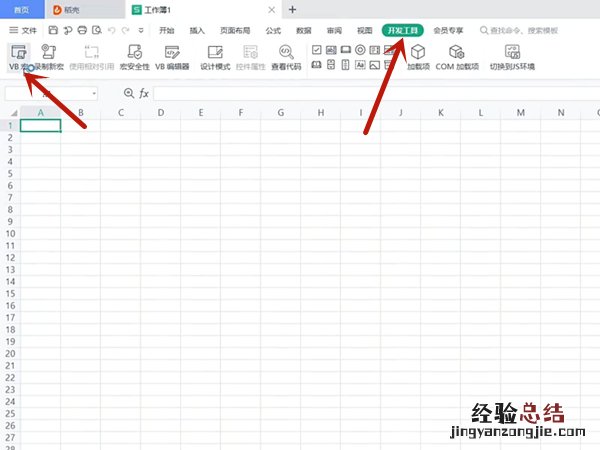The image size is (600, 450).
Task: Insert a command button control
Action: click(x=346, y=50)
